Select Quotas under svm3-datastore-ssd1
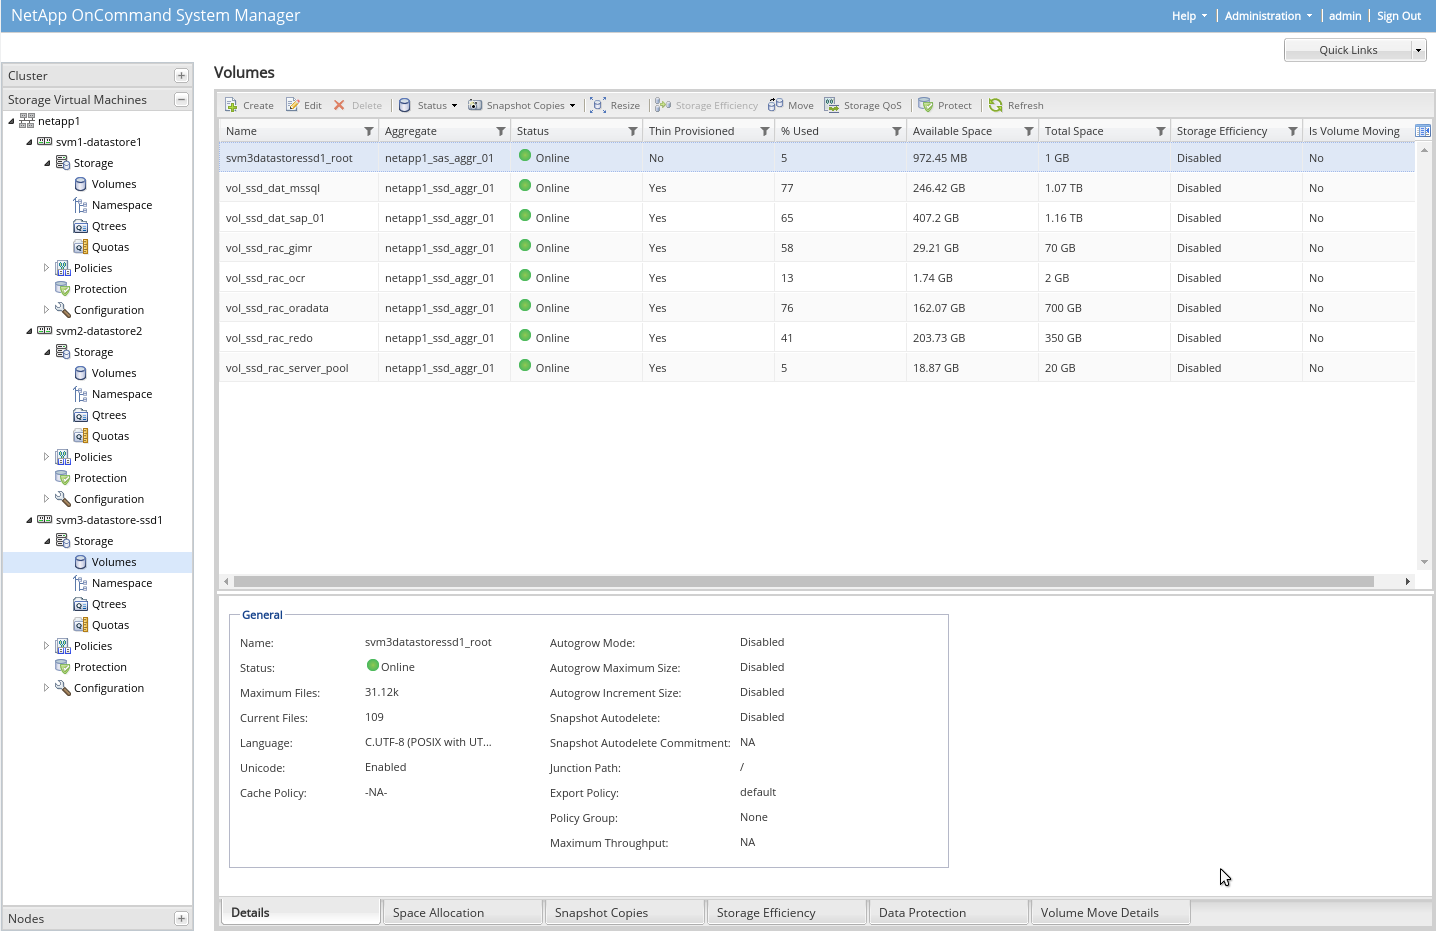This screenshot has height=931, width=1436. (110, 625)
